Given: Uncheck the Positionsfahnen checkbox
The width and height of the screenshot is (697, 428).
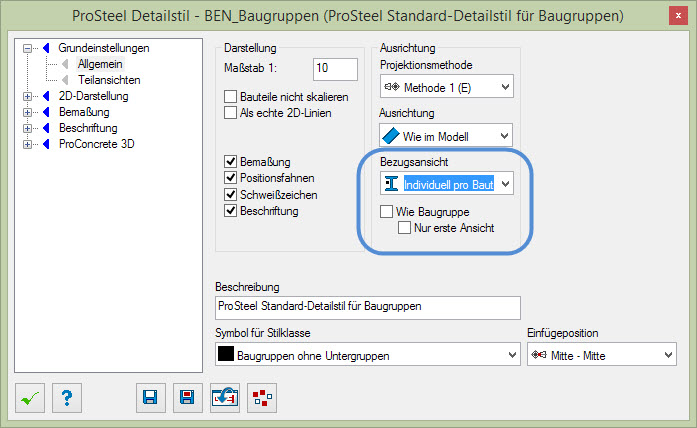Looking at the screenshot, I should pos(230,177).
